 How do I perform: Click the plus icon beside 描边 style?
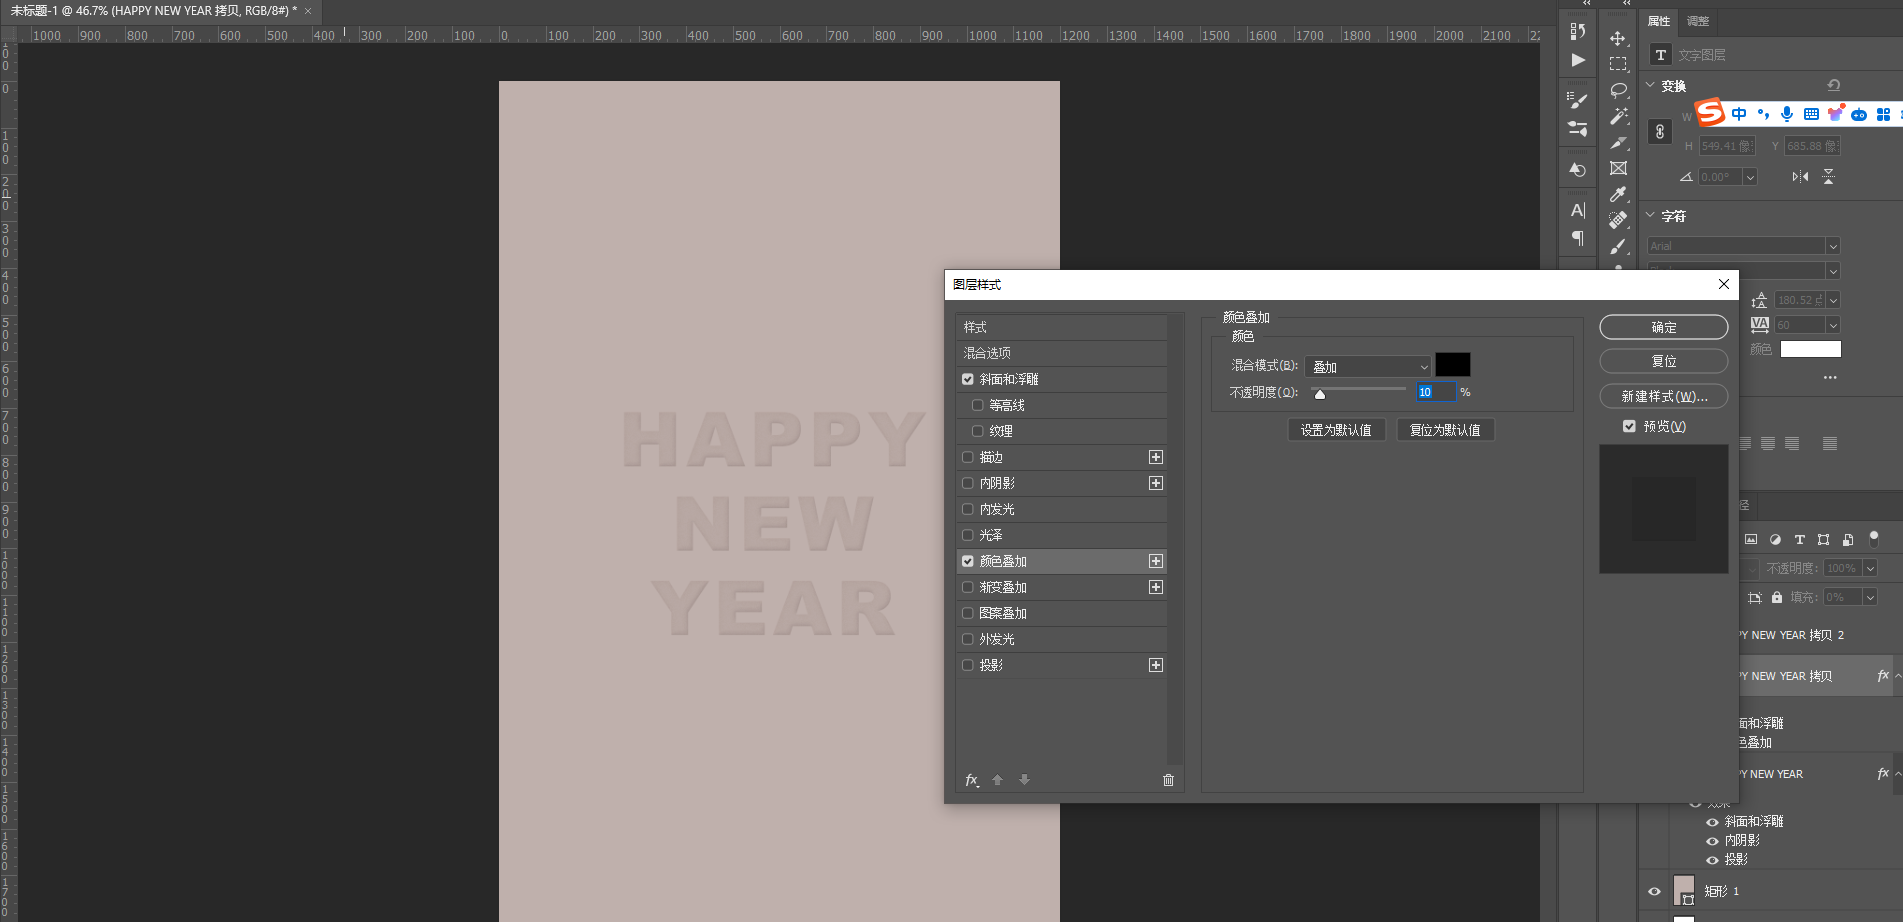click(x=1156, y=457)
